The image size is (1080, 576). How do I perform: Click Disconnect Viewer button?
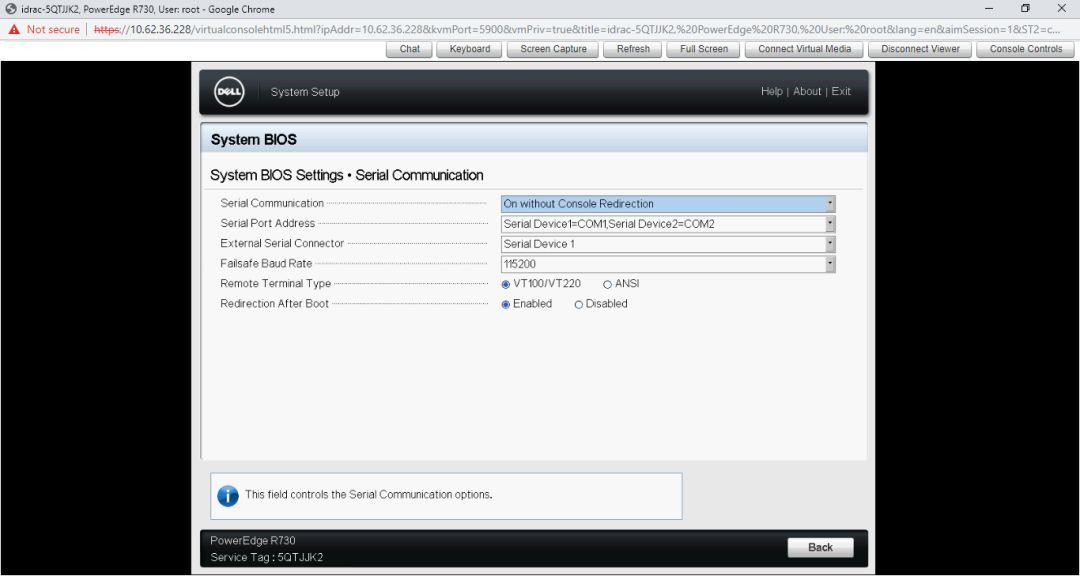click(x=920, y=49)
